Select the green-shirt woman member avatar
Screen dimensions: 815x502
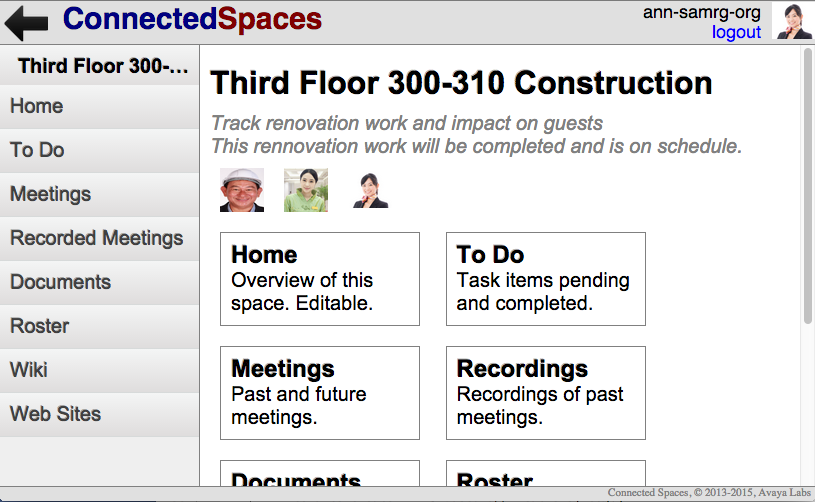(x=306, y=190)
